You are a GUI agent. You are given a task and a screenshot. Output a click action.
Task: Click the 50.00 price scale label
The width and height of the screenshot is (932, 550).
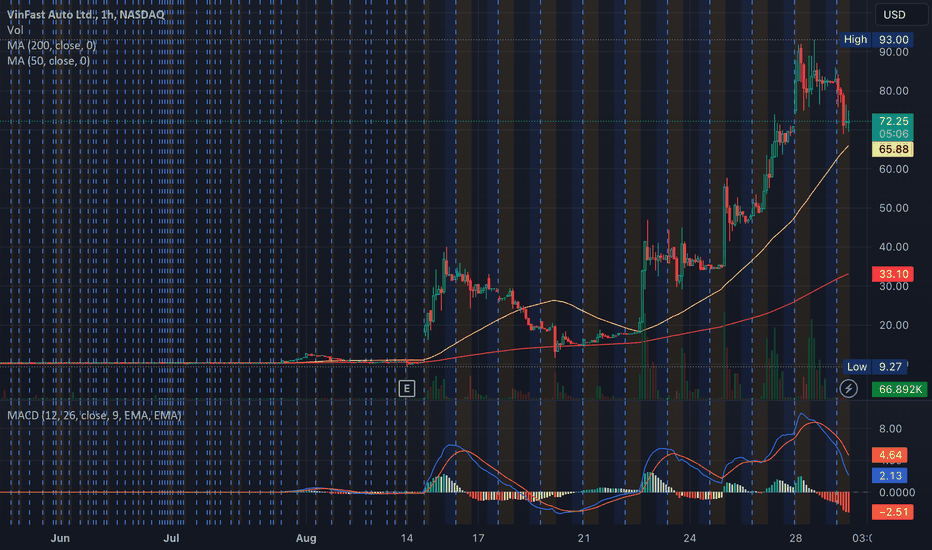893,208
